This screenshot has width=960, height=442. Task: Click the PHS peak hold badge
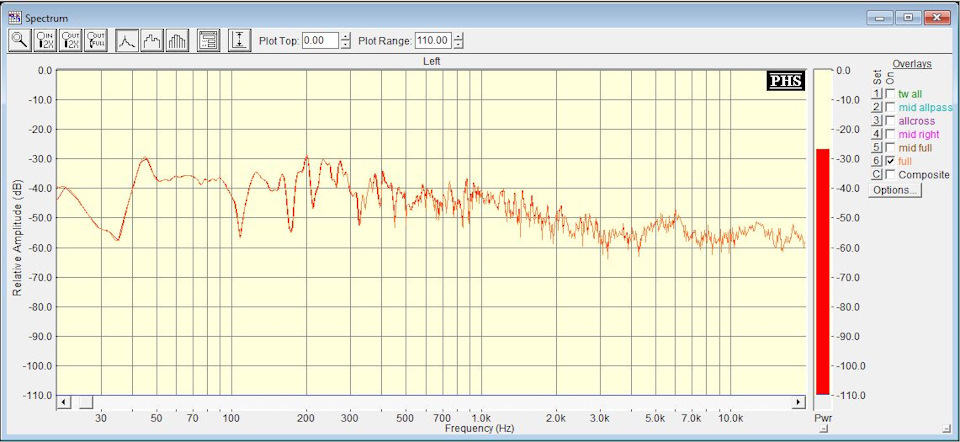click(786, 81)
